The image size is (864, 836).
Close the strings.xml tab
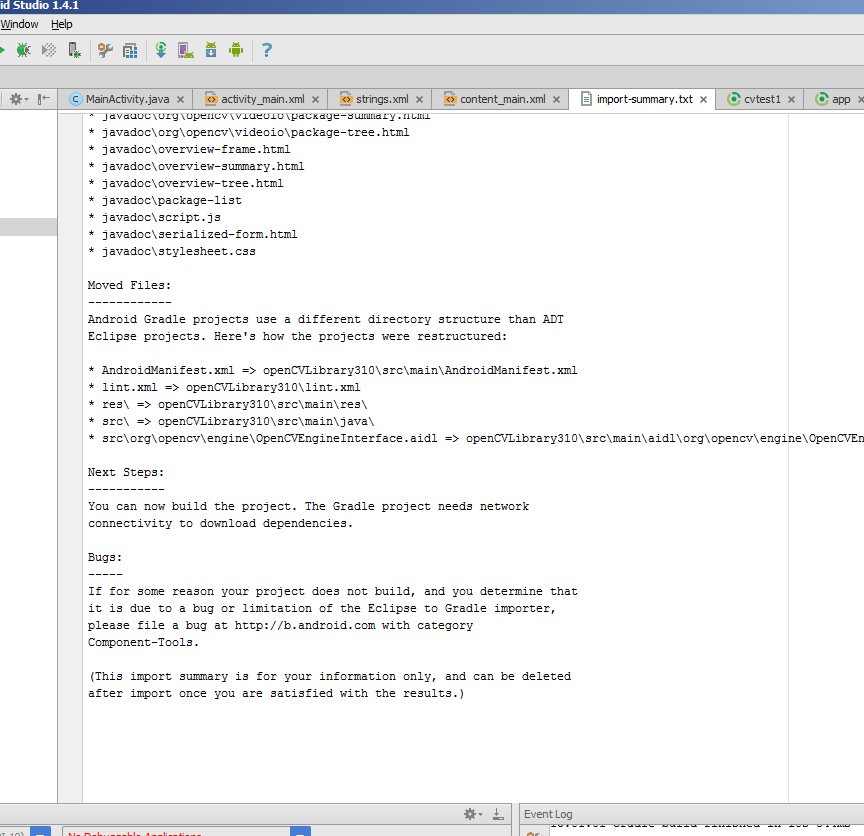[x=419, y=100]
